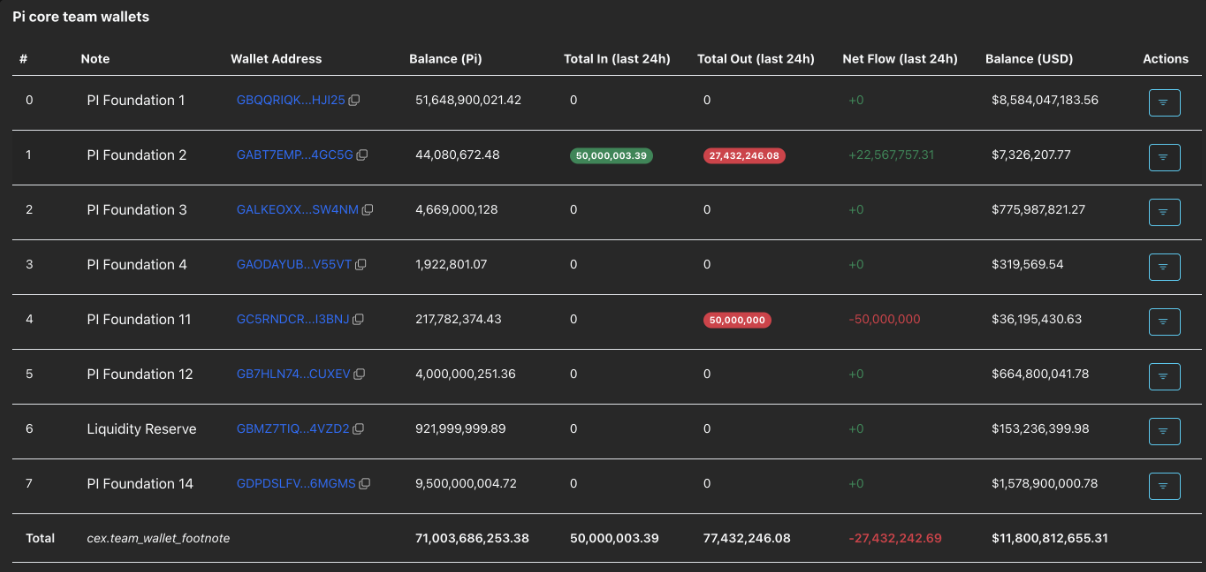Image resolution: width=1206 pixels, height=572 pixels.
Task: Copy PI Foundation 12 address icon
Action: pyautogui.click(x=359, y=374)
